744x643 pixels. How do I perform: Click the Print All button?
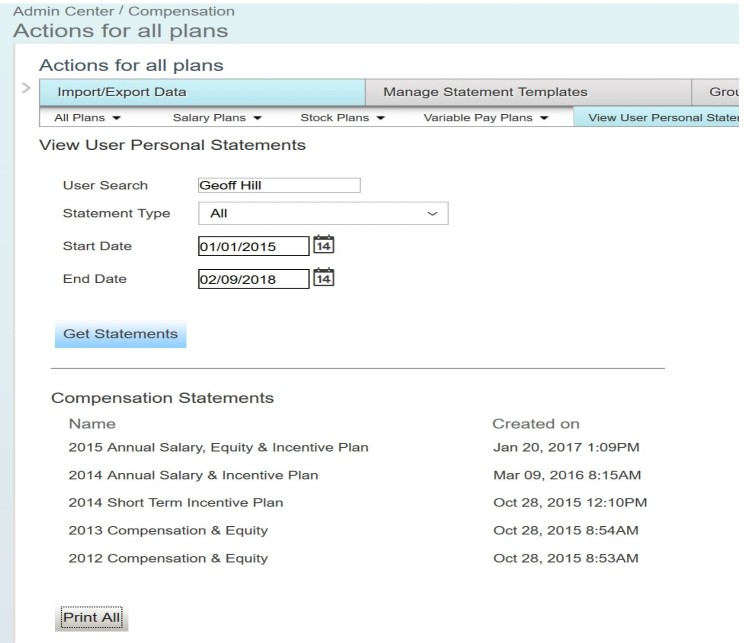click(92, 618)
